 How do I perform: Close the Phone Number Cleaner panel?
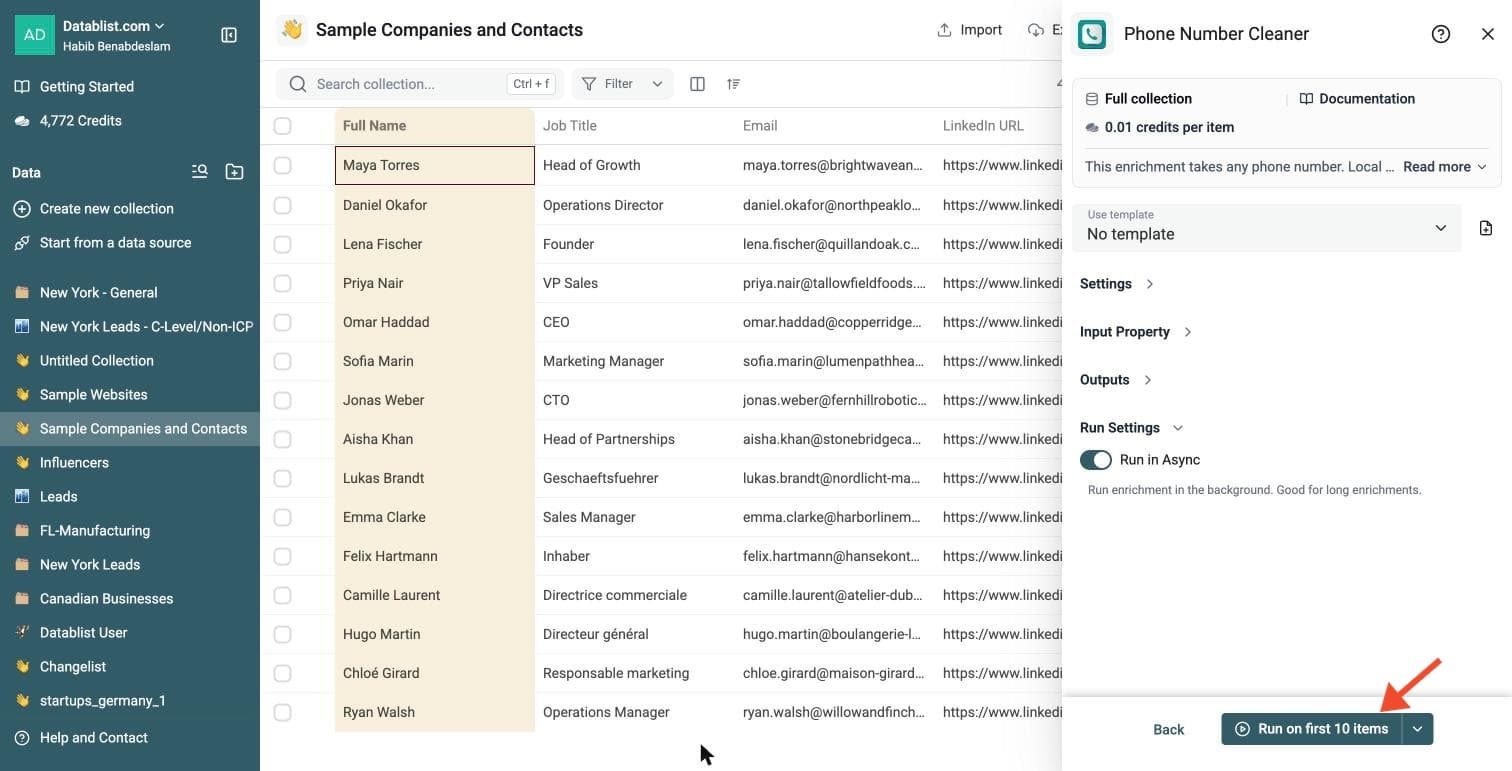point(1488,34)
